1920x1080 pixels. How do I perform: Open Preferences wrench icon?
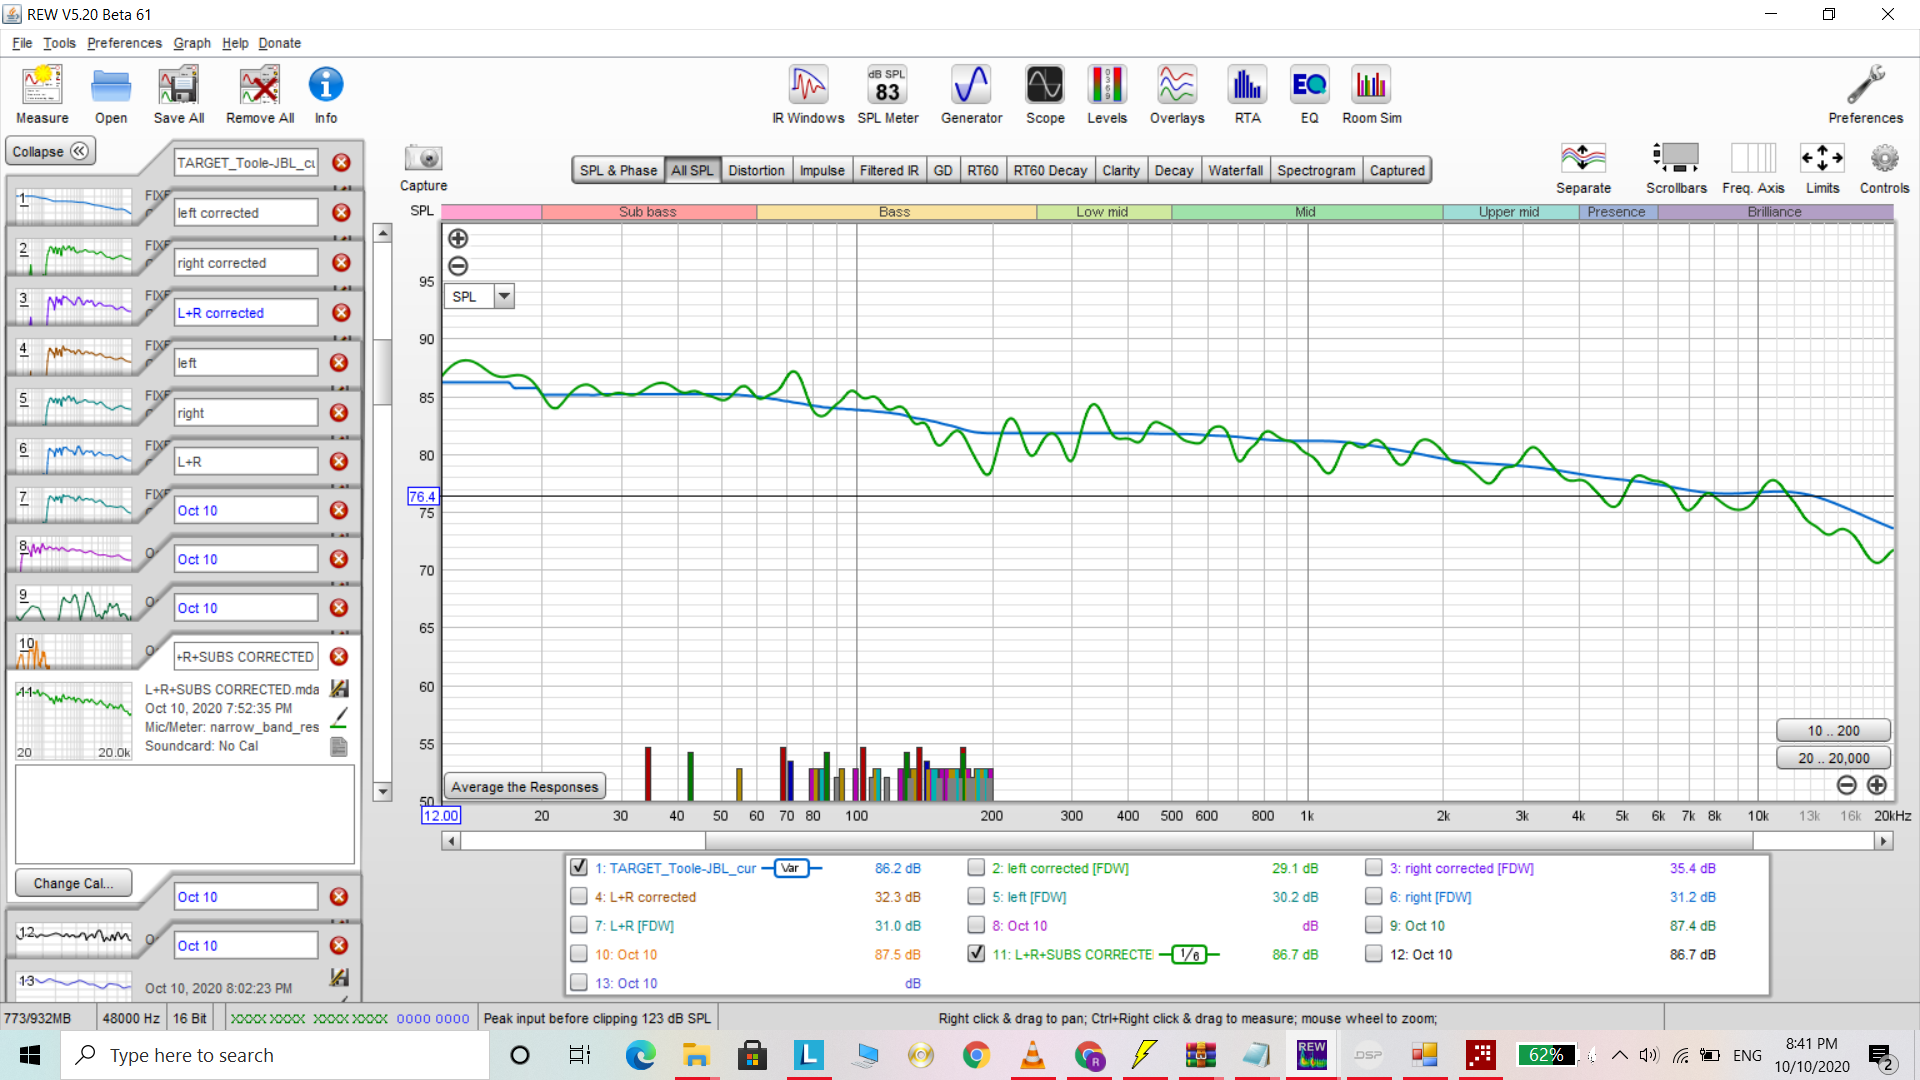point(1865,95)
